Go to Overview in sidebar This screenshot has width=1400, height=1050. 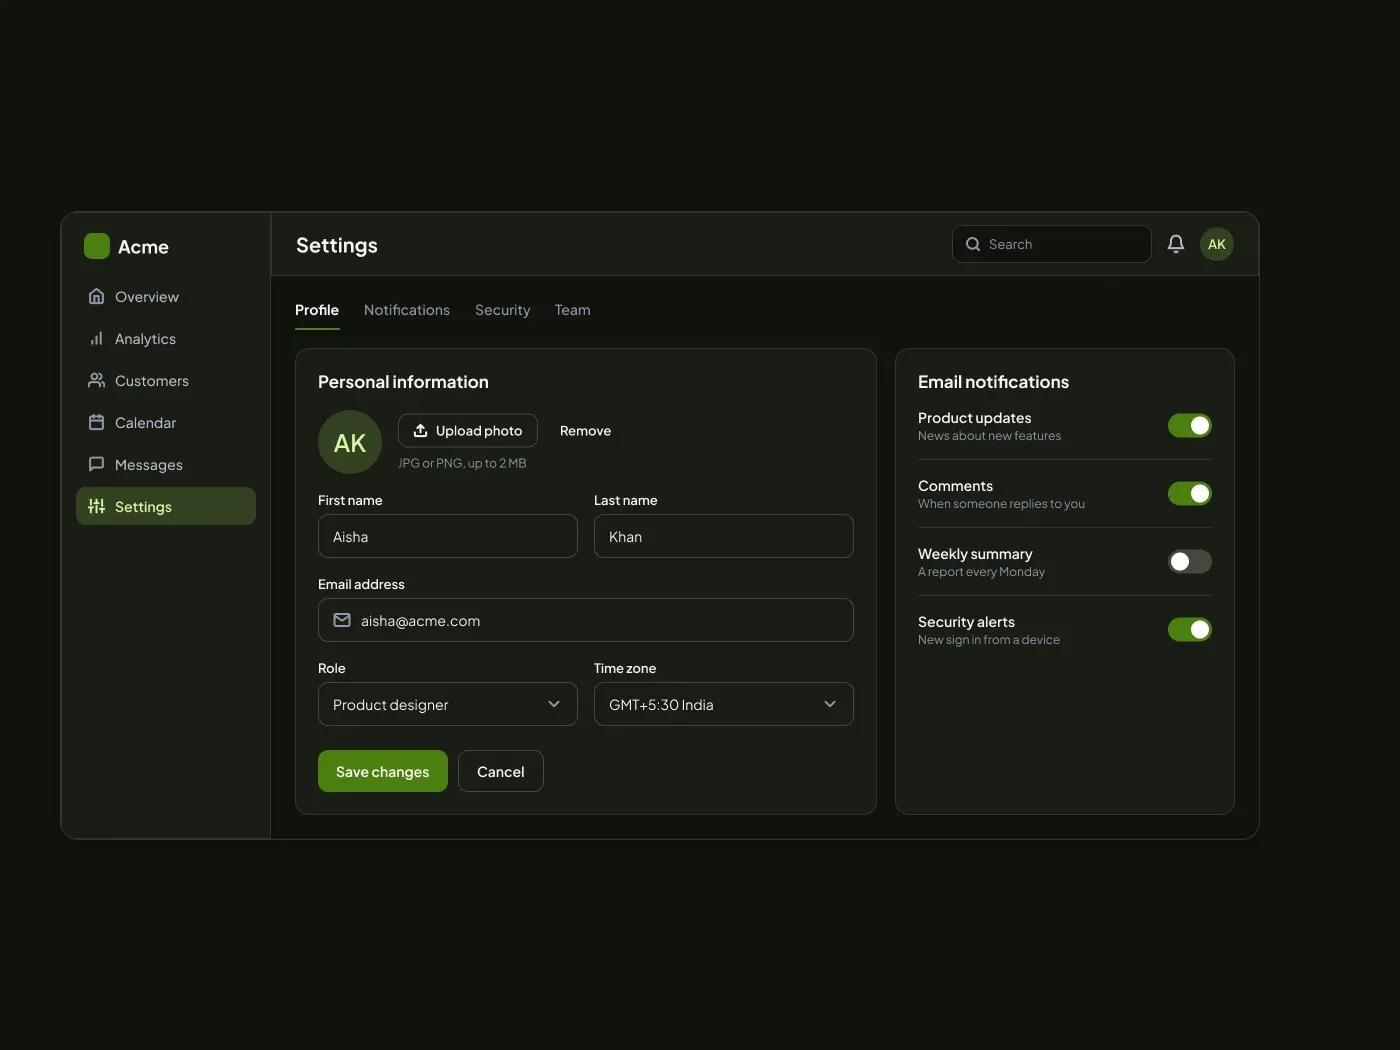(x=147, y=297)
